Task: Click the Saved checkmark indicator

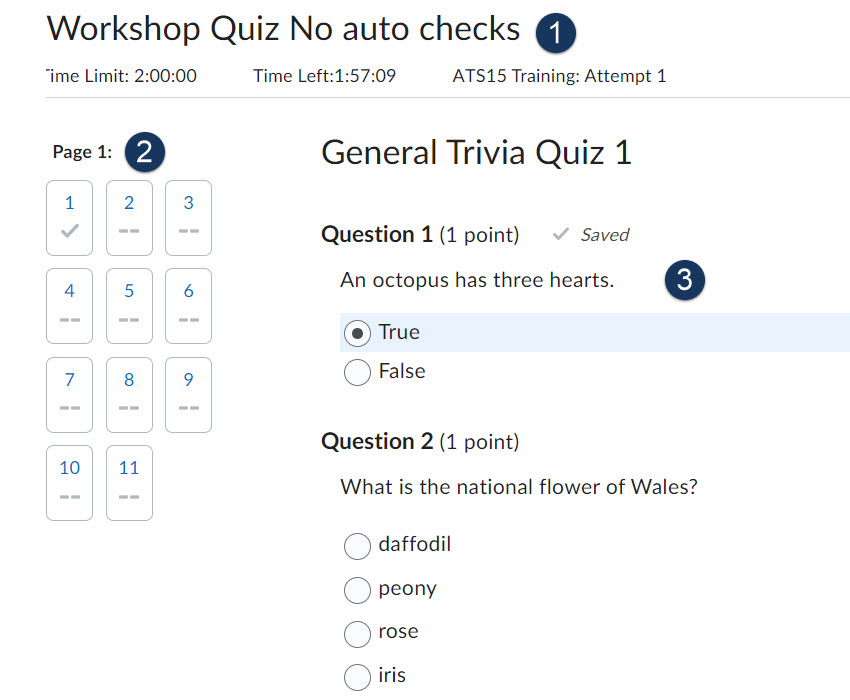Action: point(561,234)
